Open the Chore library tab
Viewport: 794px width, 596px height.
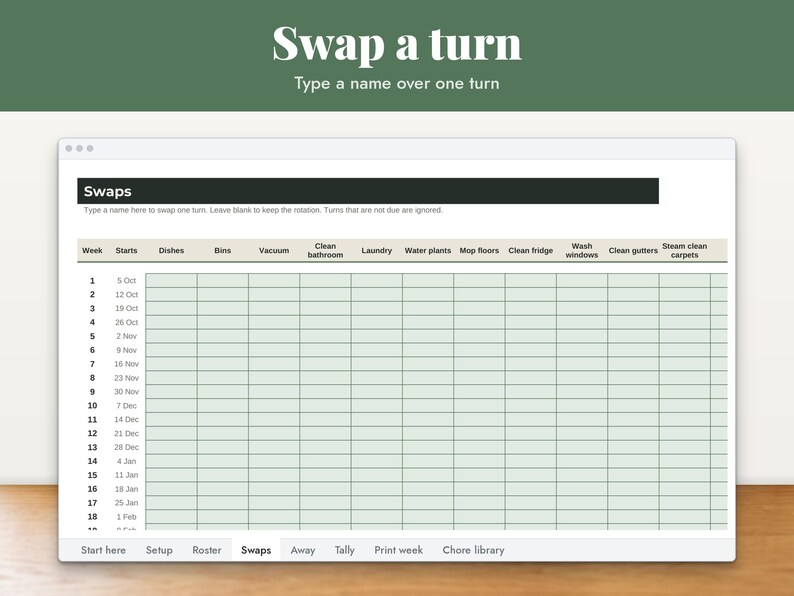coord(473,550)
